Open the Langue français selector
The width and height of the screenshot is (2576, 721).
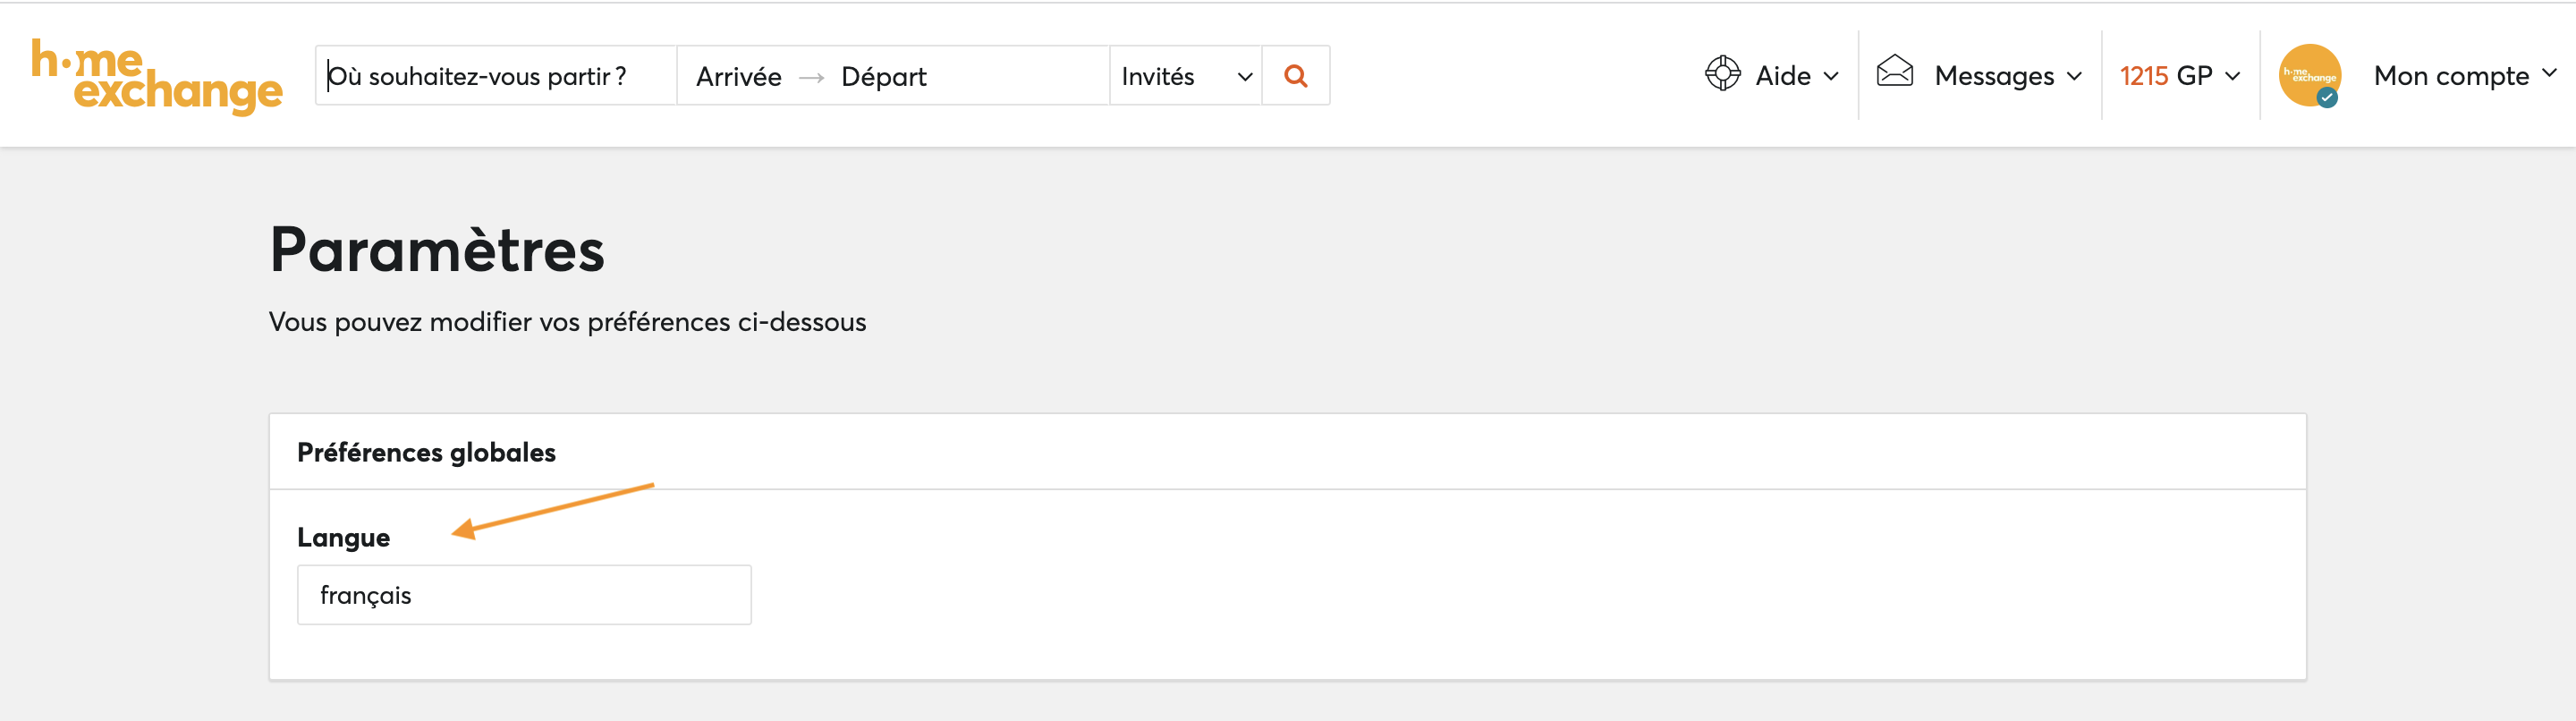pos(524,595)
